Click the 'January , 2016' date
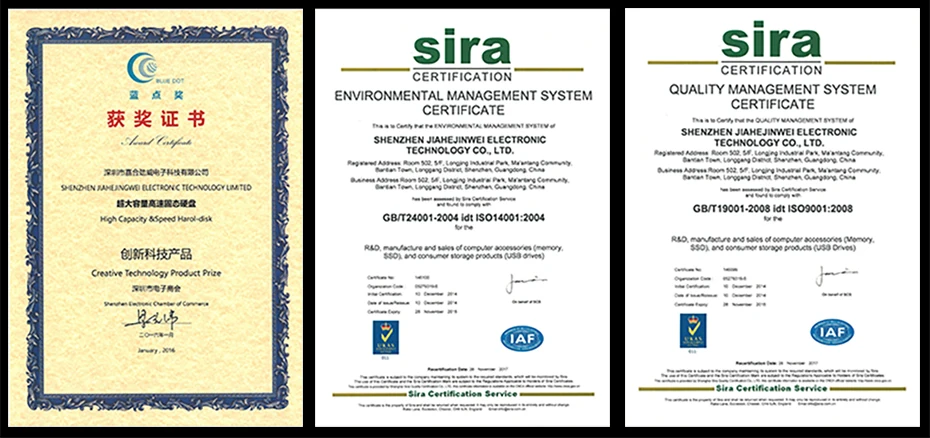Viewport: 930px width, 438px height. coord(156,350)
